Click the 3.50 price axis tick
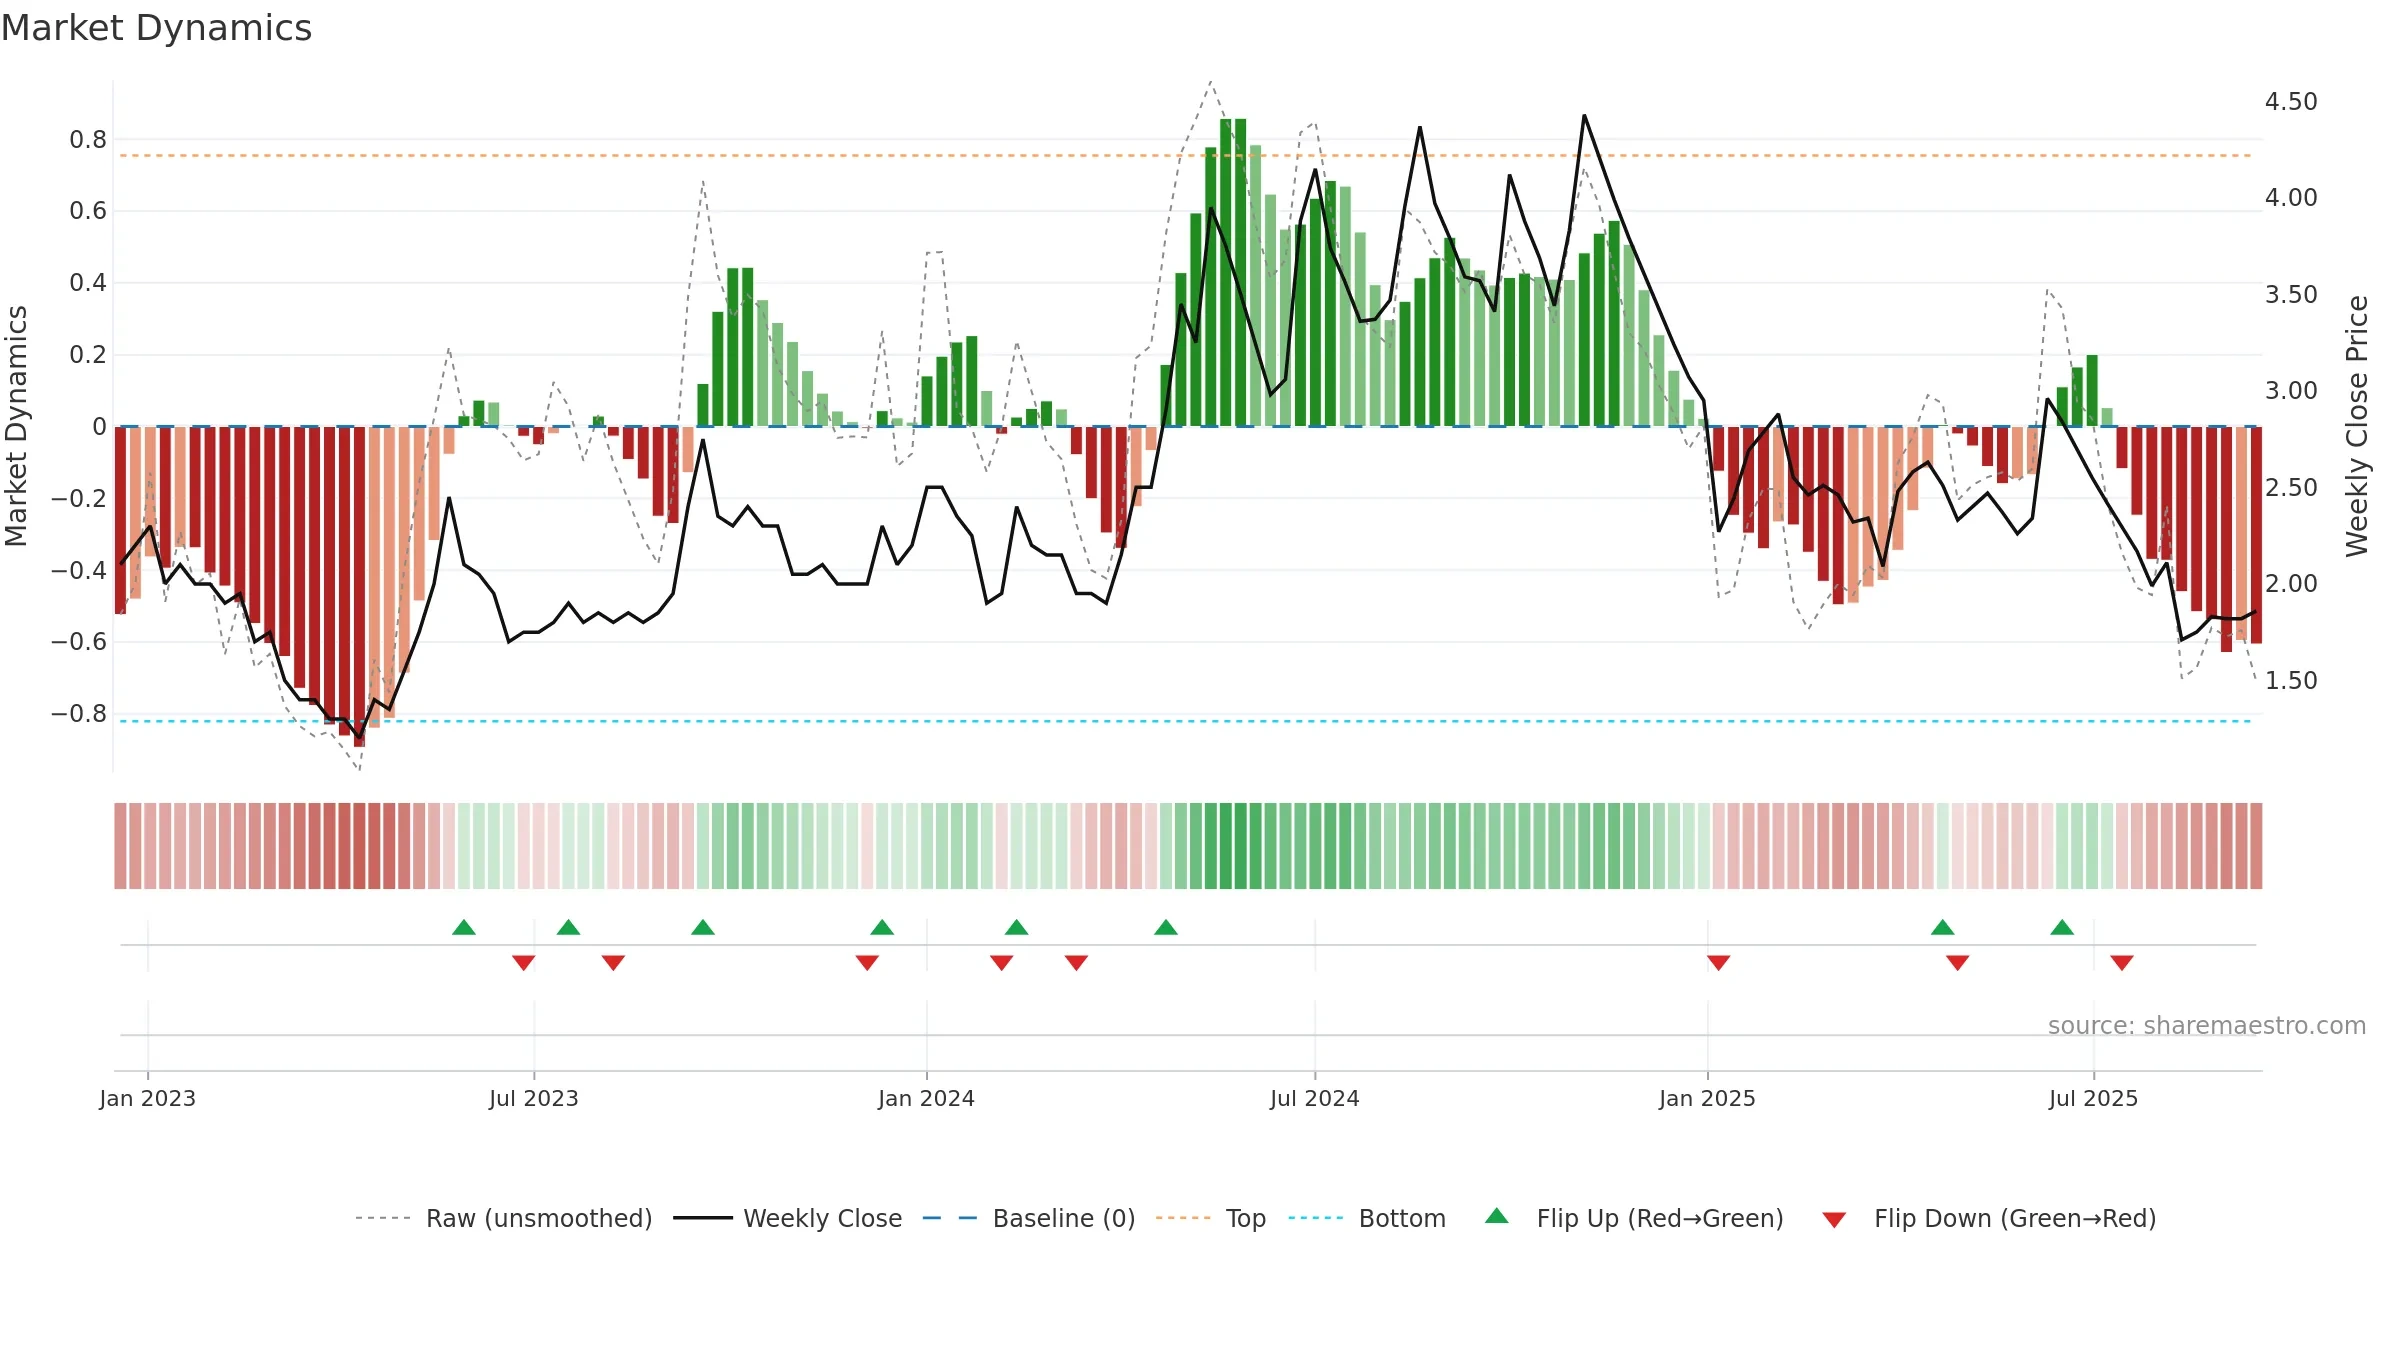Screen dimensions: 2400x1350 (2291, 295)
